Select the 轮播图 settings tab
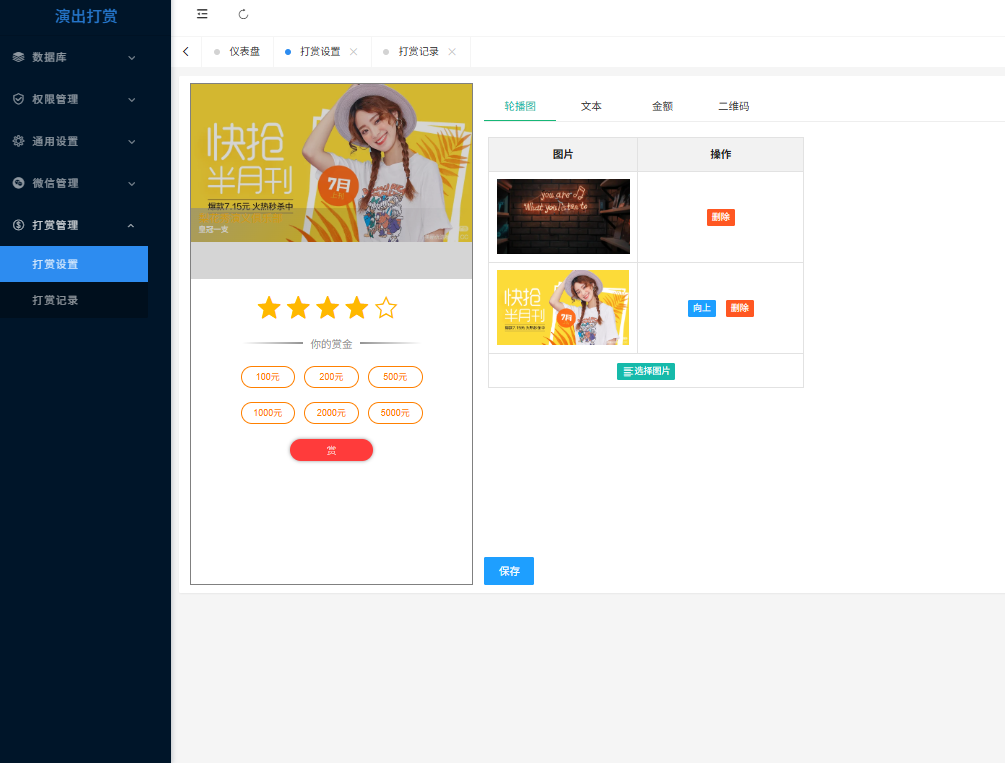This screenshot has width=1005, height=763. coord(520,106)
